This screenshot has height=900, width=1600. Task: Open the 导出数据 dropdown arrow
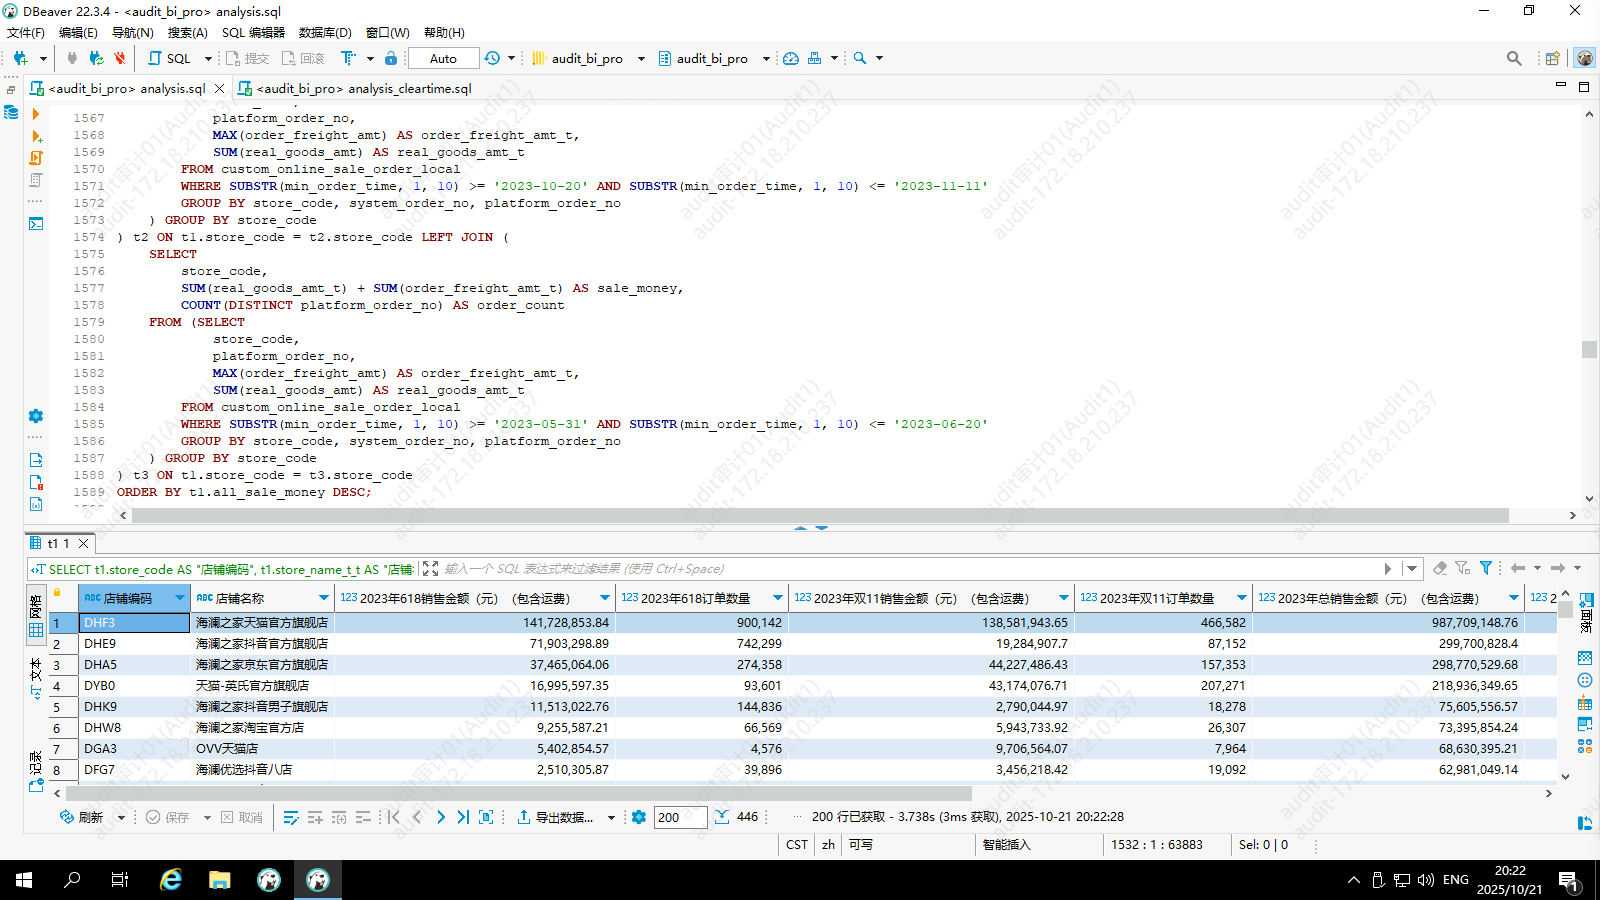[x=611, y=818]
